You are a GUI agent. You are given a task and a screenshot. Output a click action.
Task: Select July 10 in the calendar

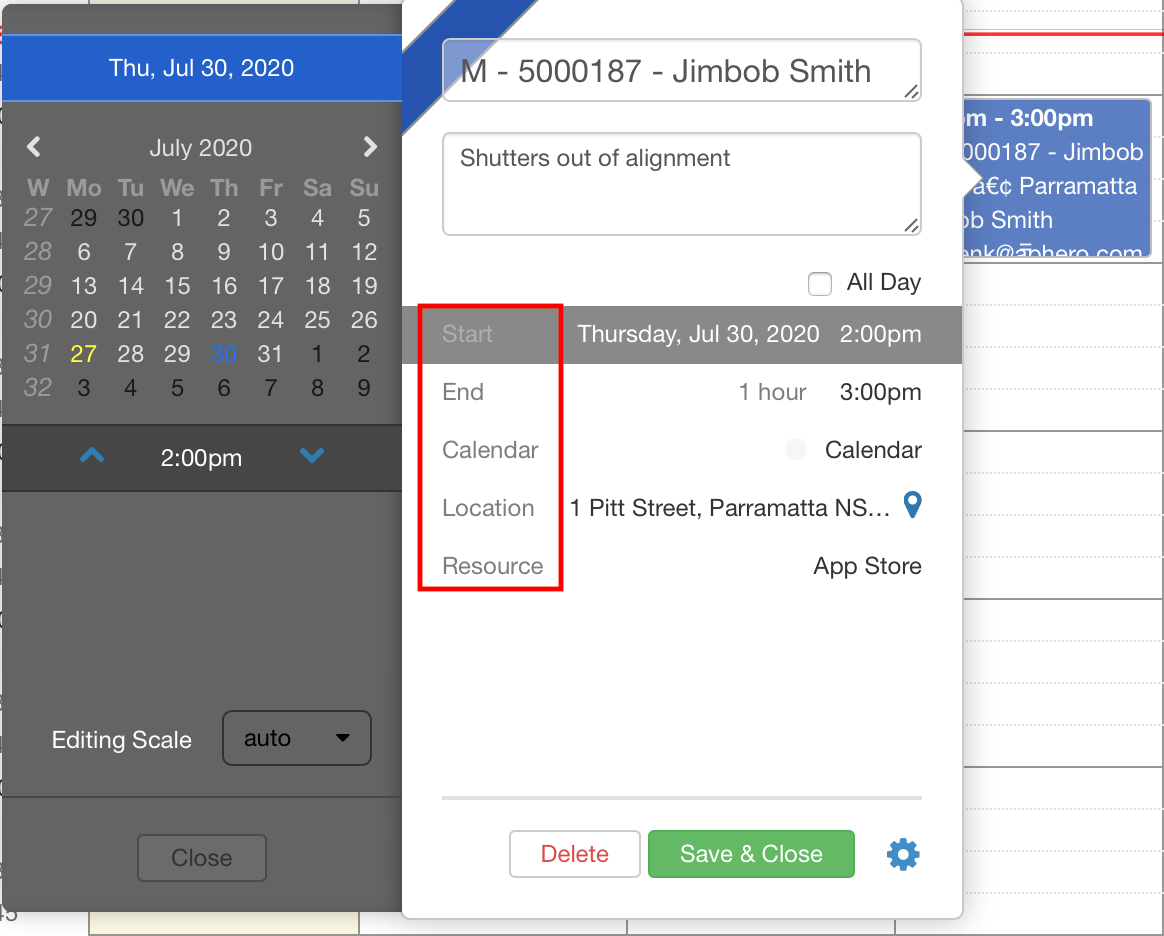point(270,252)
